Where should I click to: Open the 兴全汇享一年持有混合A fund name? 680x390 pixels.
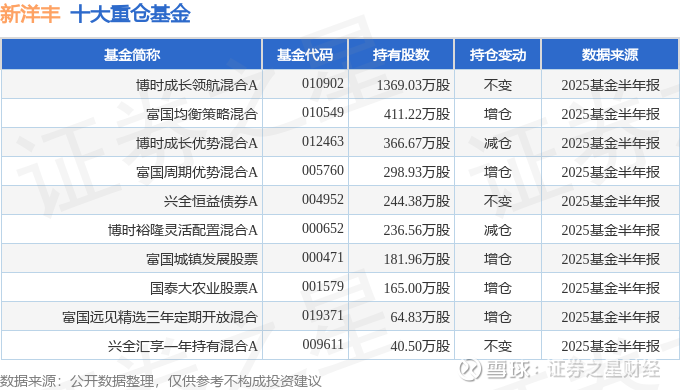coord(183,346)
